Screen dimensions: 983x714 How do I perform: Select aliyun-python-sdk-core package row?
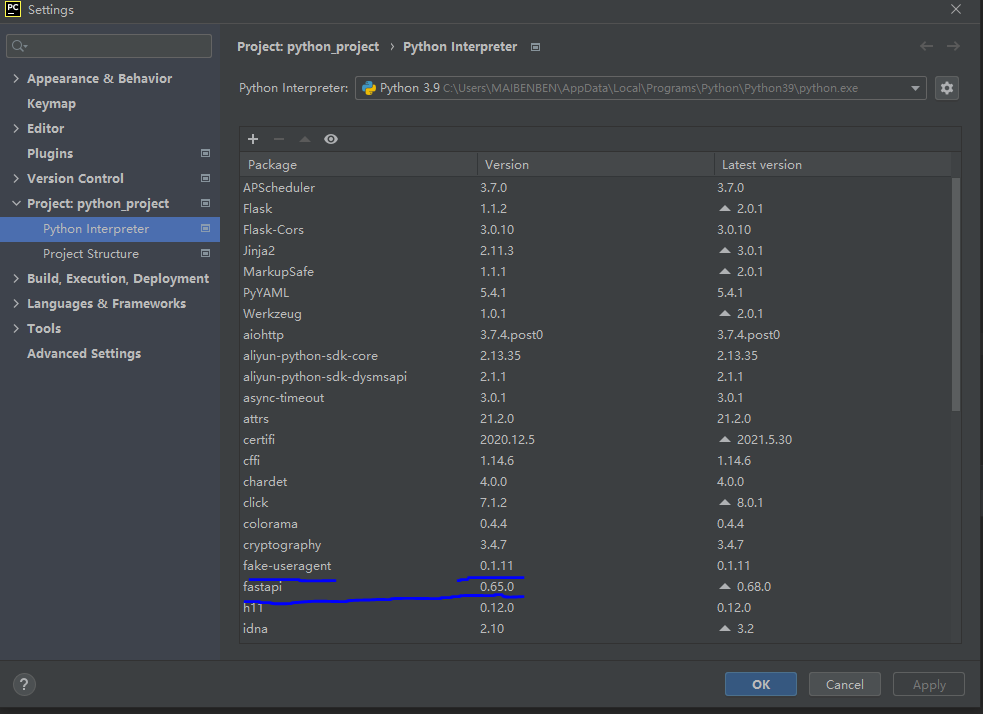pos(596,355)
